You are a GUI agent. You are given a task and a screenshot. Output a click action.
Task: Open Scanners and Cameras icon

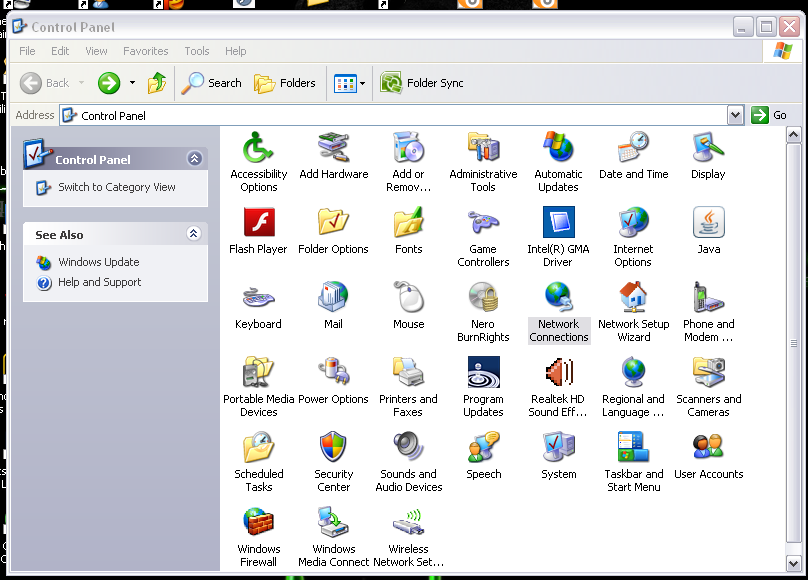709,372
